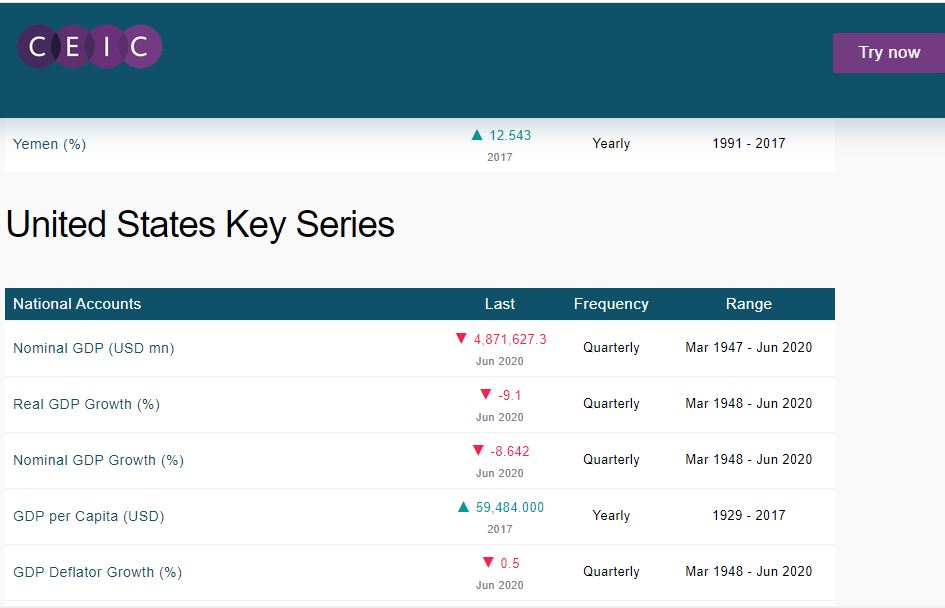Click red down arrow beside -8.642
This screenshot has width=945, height=608.
pos(478,451)
